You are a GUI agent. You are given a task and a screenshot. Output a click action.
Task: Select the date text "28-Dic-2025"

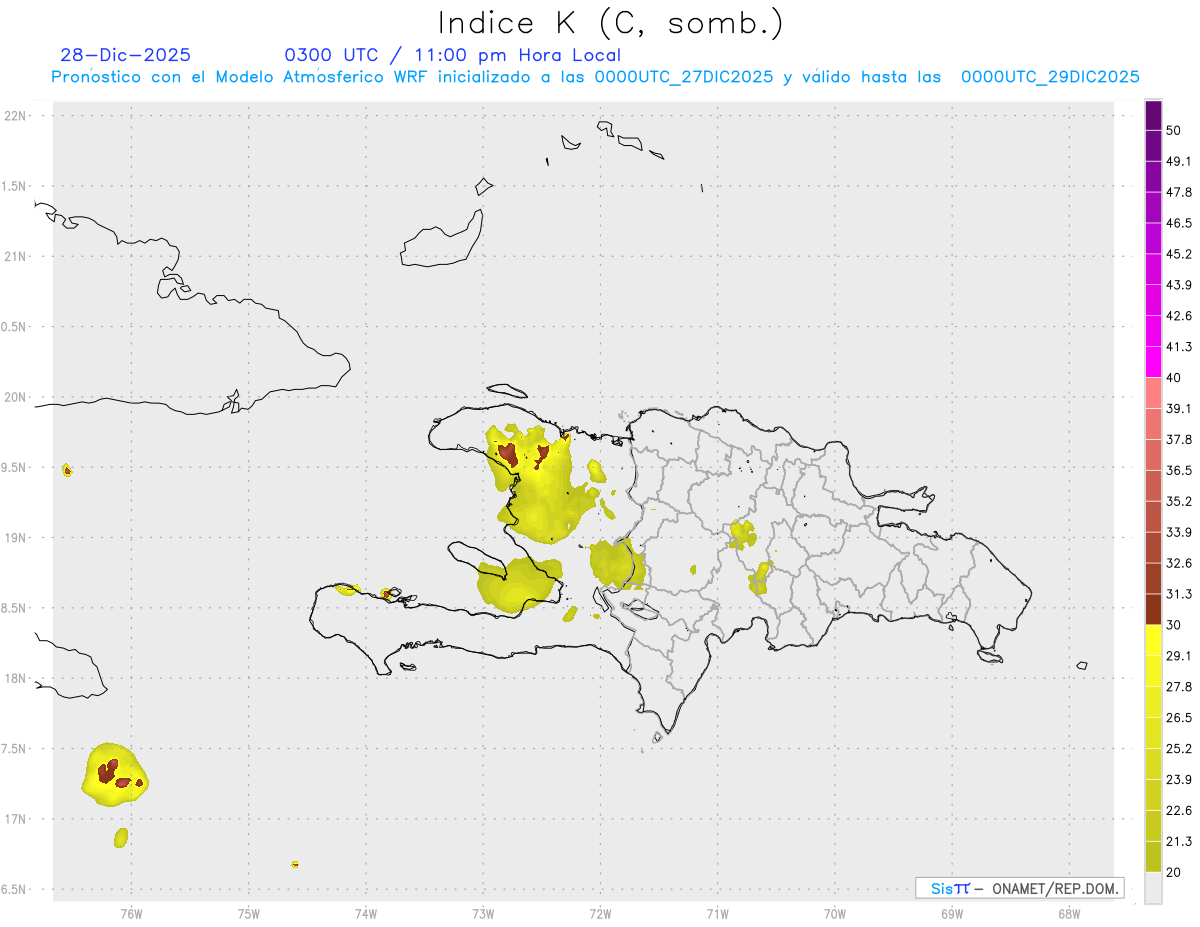[125, 55]
